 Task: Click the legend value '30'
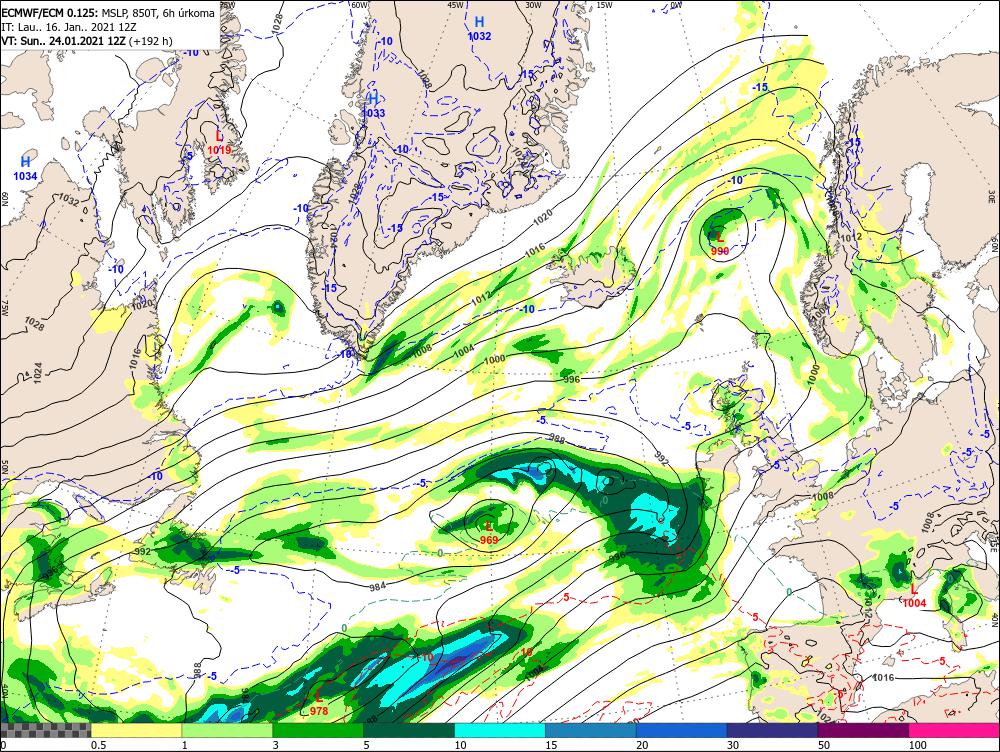tap(733, 745)
